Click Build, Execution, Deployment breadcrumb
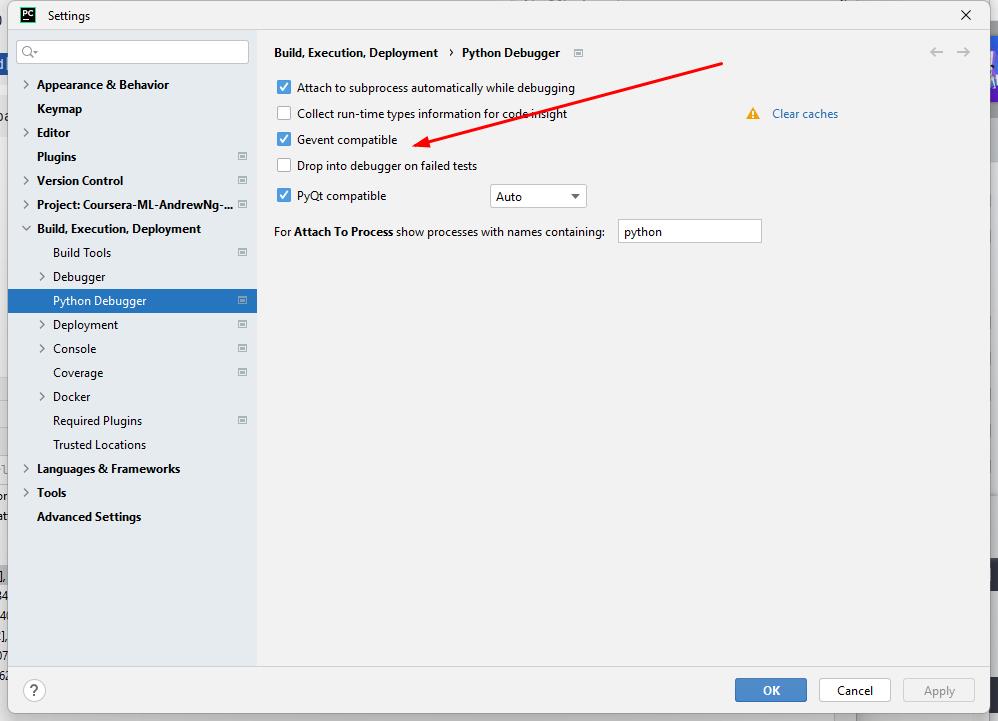Viewport: 998px width, 721px height. 356,53
